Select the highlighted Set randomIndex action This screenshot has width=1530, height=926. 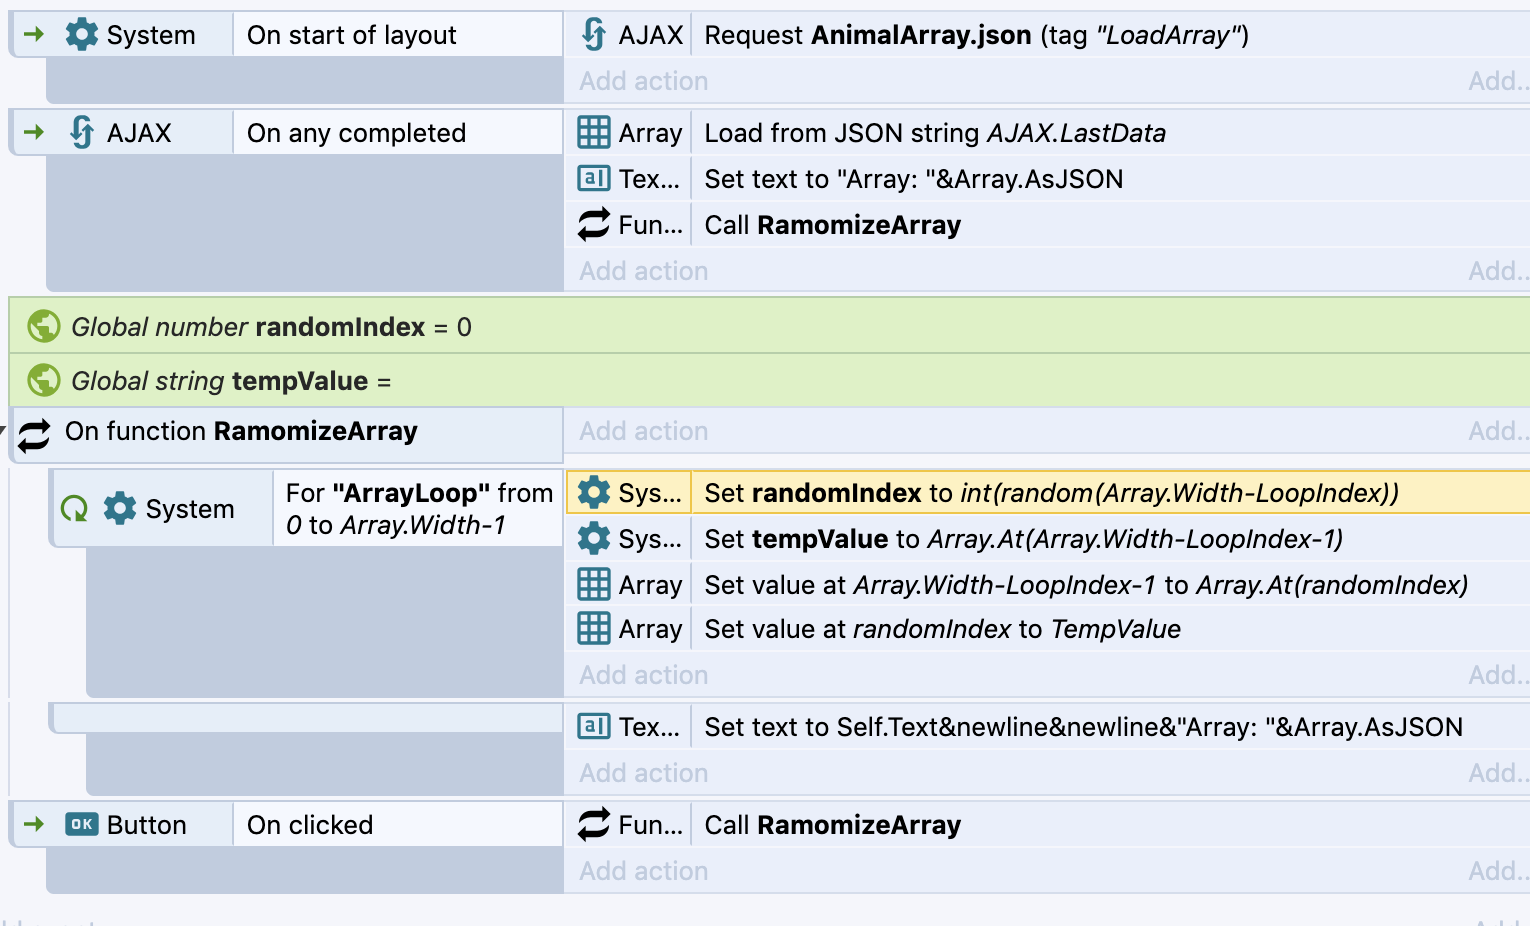pos(1050,493)
